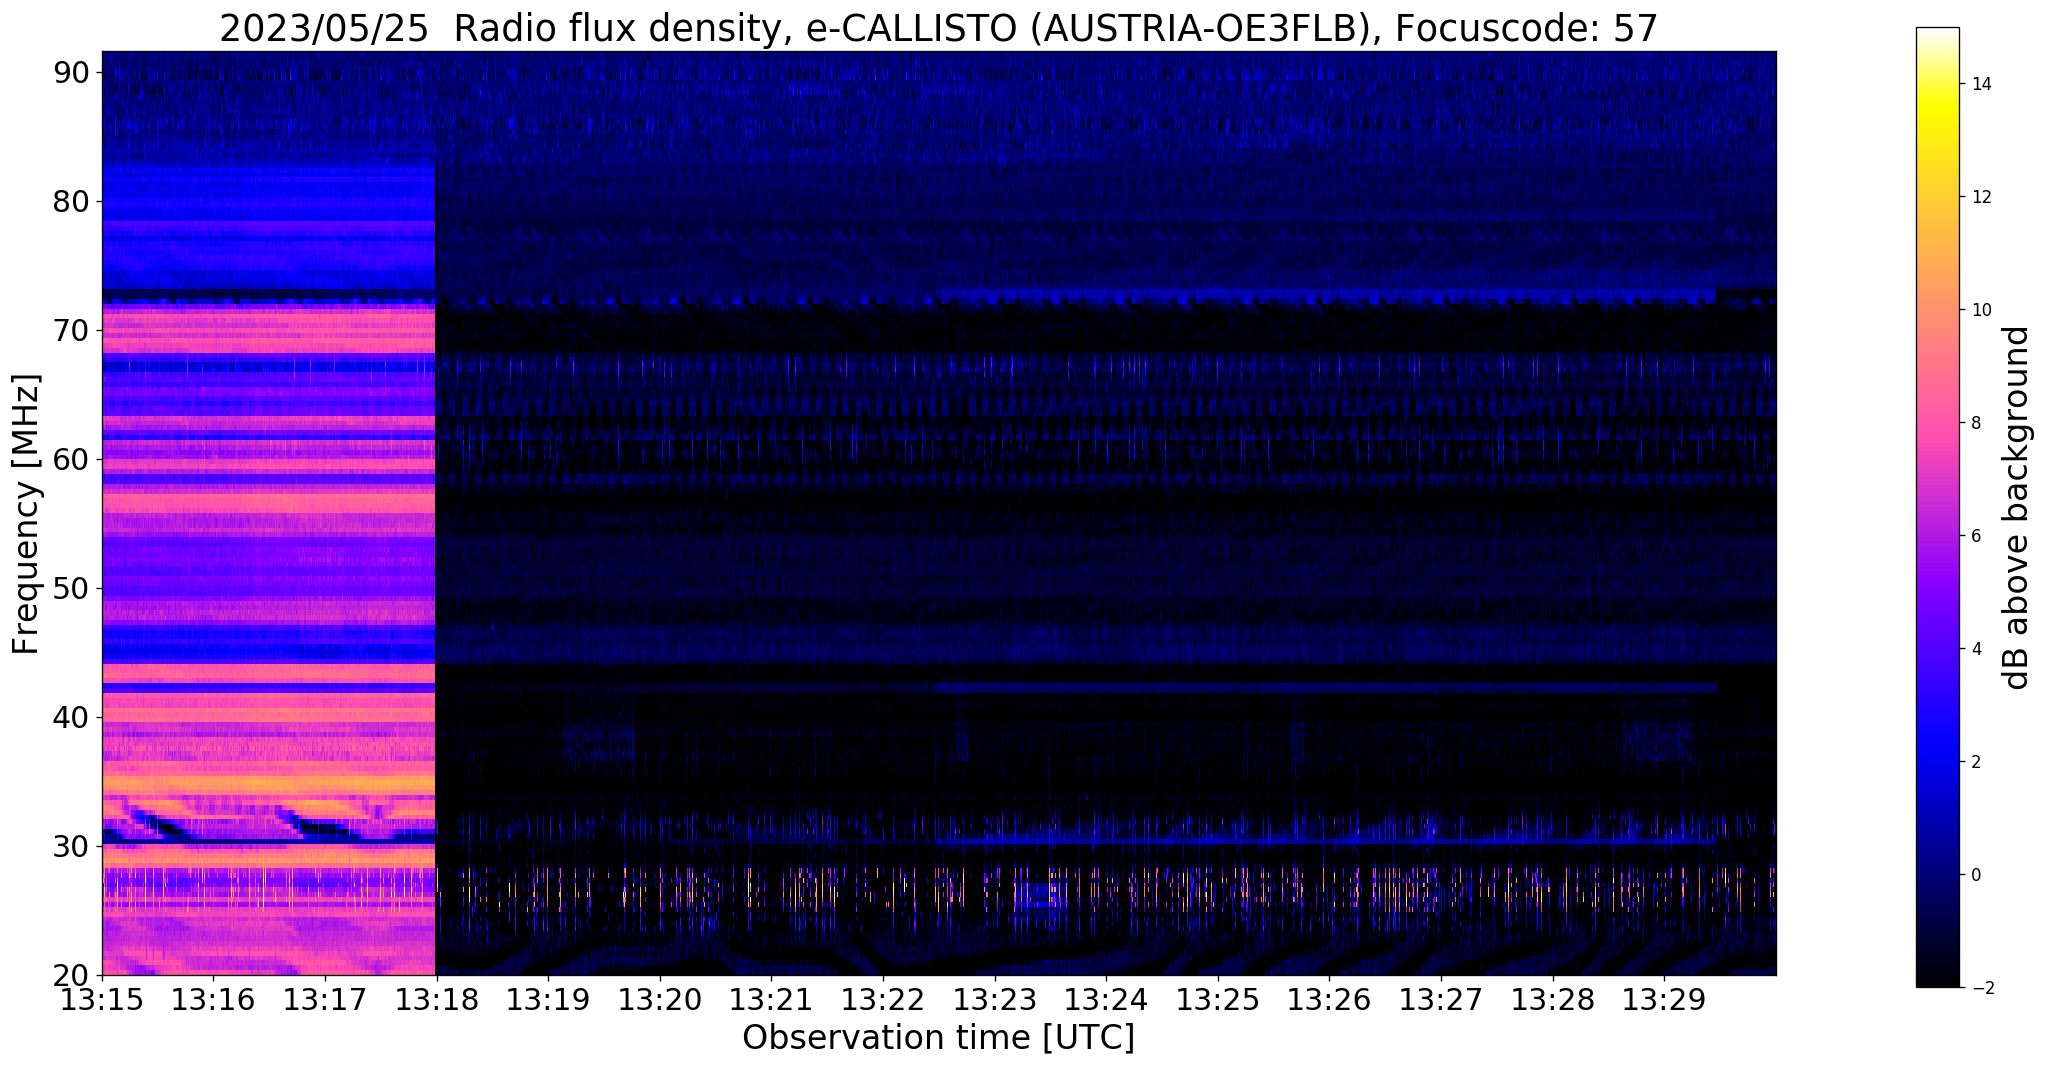The width and height of the screenshot is (2047, 1067).
Task: Click the 13:16 time tick label
Action: (x=213, y=1000)
